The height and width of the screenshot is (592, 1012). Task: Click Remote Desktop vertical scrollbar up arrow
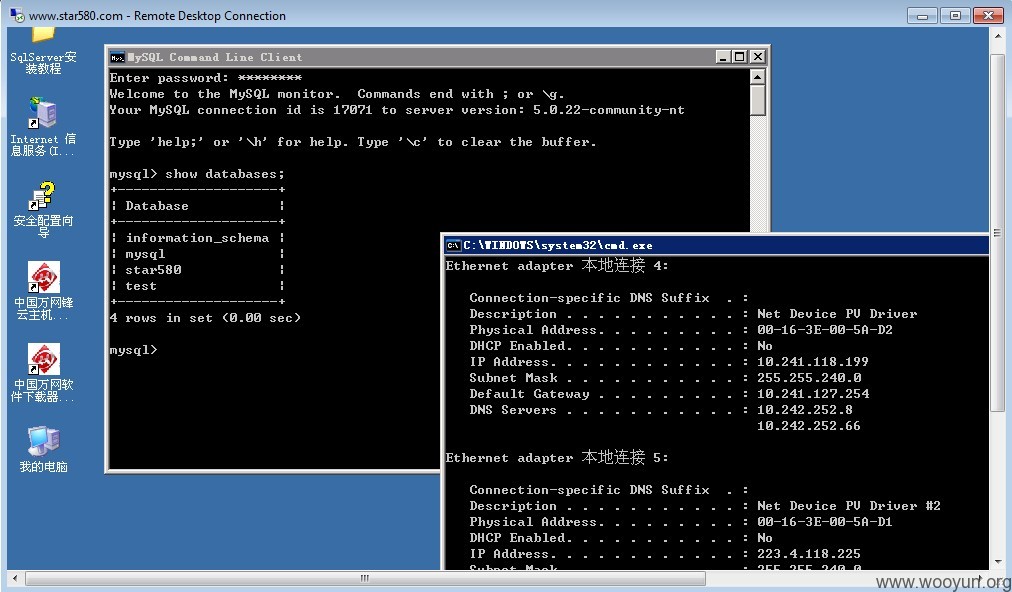(x=997, y=34)
